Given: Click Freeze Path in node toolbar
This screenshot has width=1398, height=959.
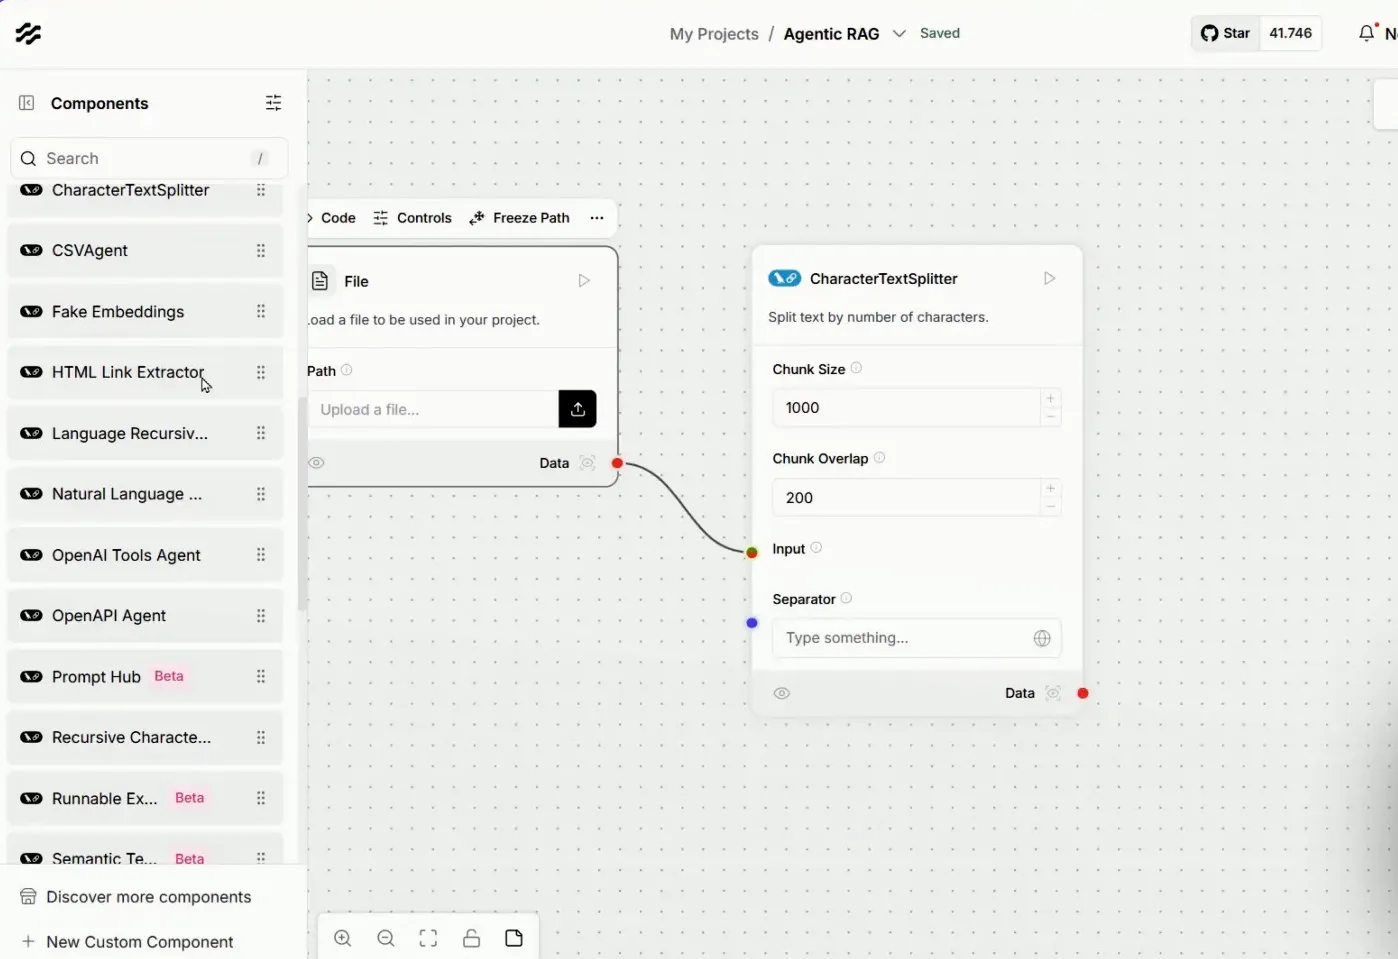Looking at the screenshot, I should [519, 218].
